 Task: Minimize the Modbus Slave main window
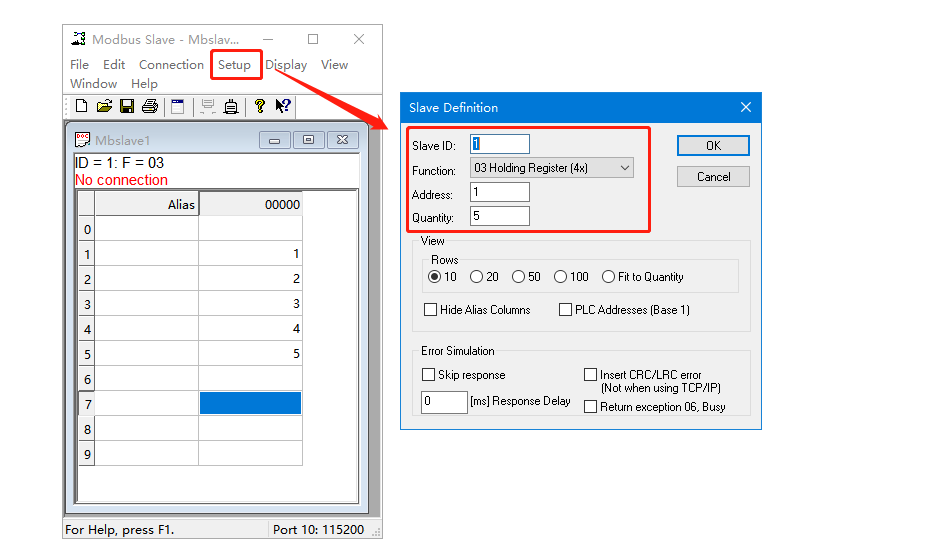click(268, 39)
